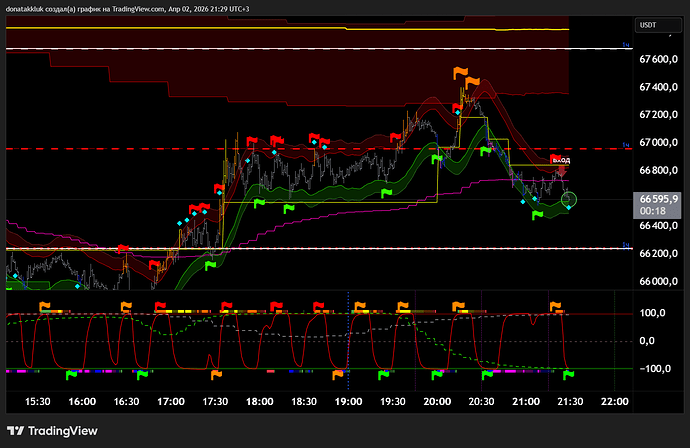Click the green flag under the 21:07 price low
The image size is (690, 448).
[x=537, y=215]
